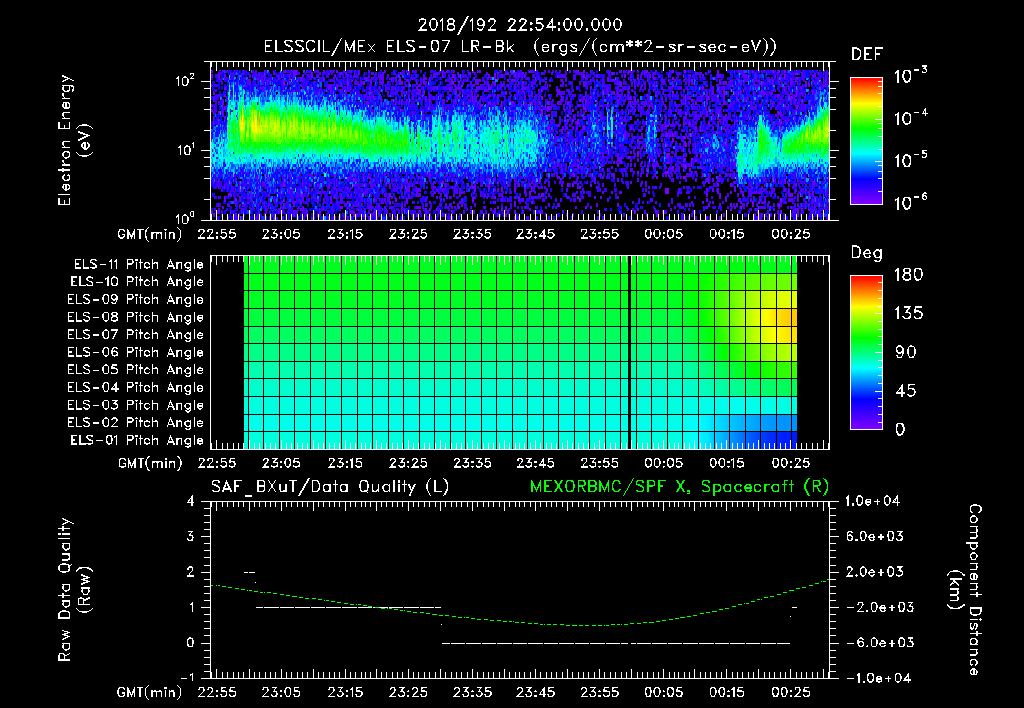Select the ELS-06 Pitch Angle row label
This screenshot has width=1024, height=708.
click(136, 352)
